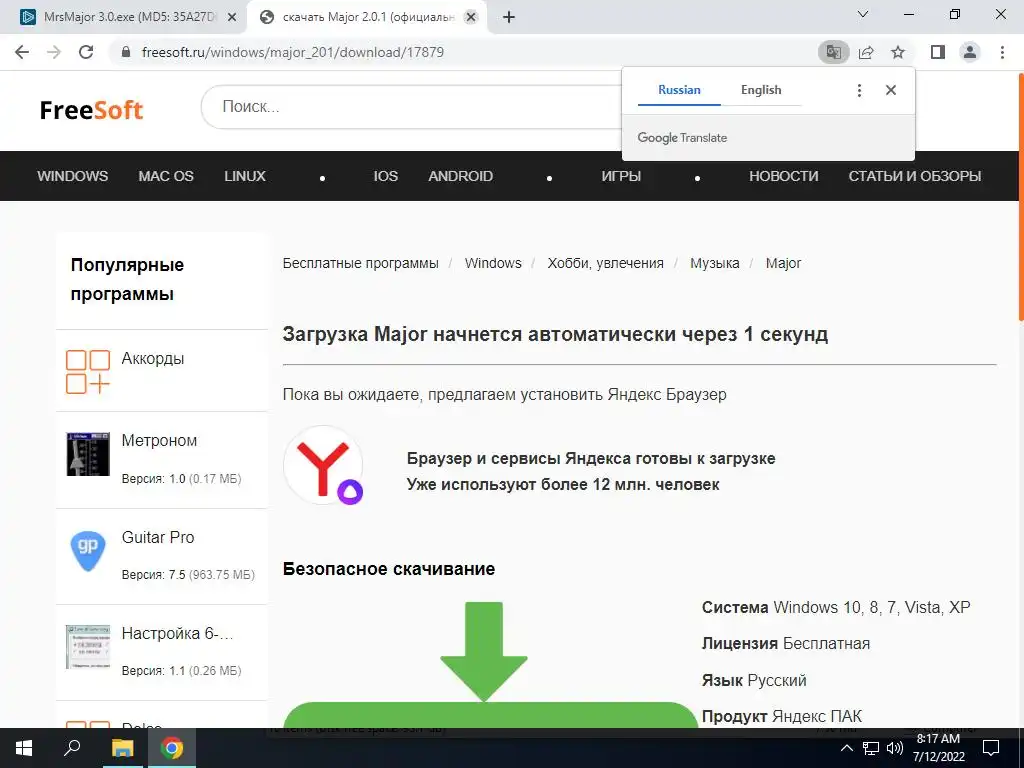Screen dimensions: 1024x768
Task: Open the volume tray icon
Action: pos(894,748)
